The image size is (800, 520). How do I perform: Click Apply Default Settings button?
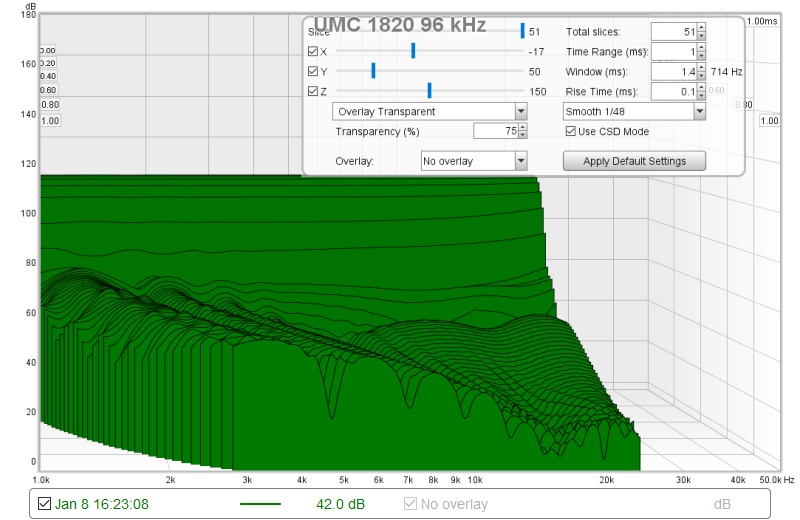(x=634, y=161)
